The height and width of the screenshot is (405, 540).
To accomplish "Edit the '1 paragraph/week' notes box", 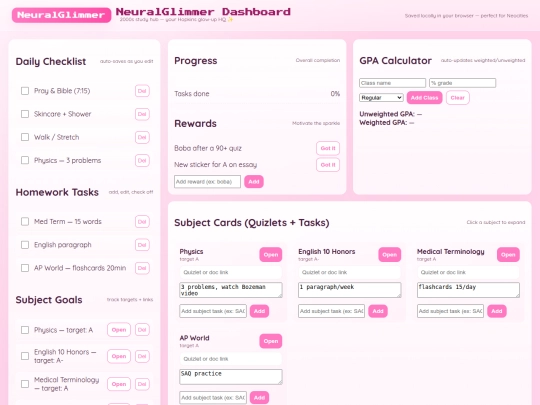I will pos(350,290).
